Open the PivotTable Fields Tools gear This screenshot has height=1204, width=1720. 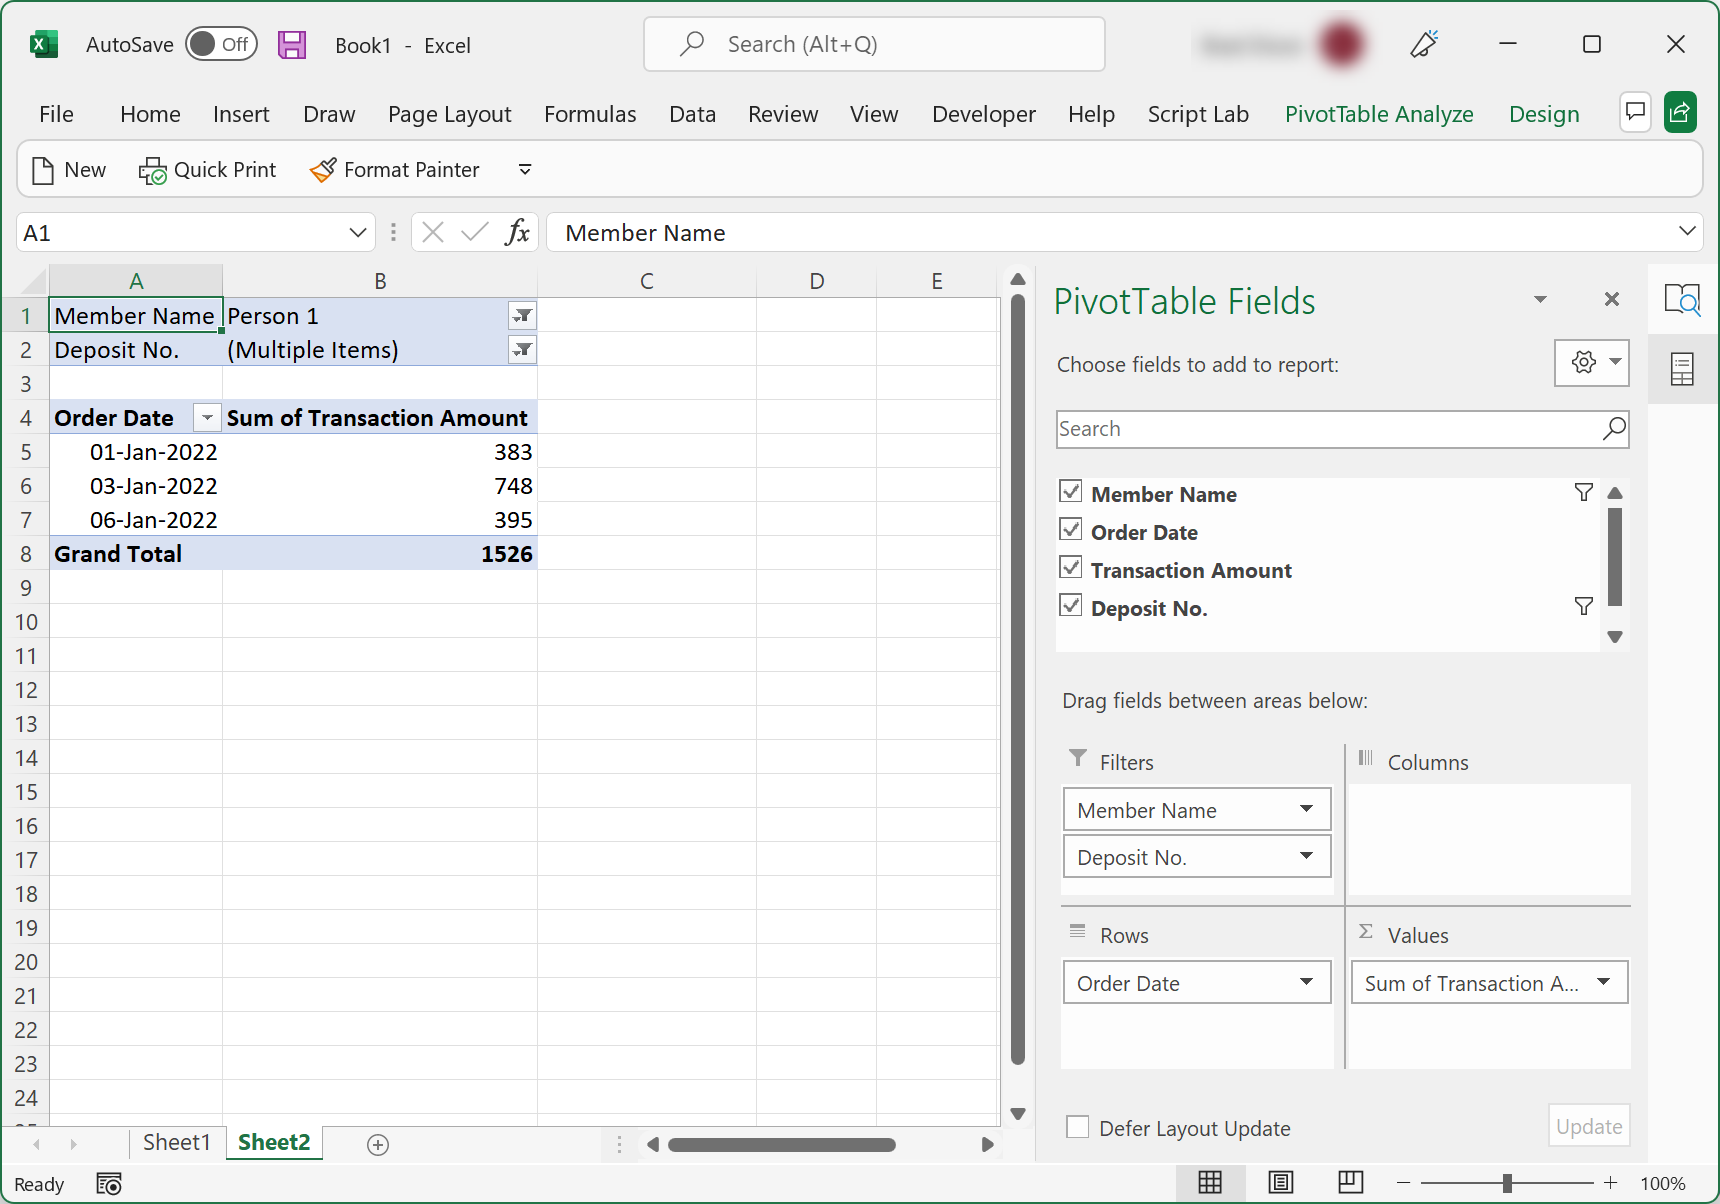pos(1592,362)
